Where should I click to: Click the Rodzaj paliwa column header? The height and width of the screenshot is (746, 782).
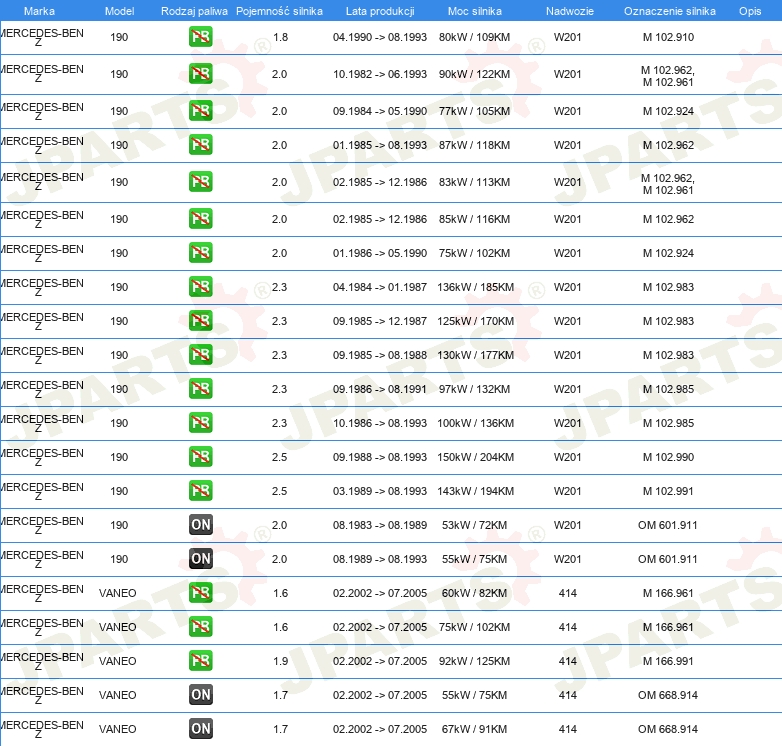[194, 10]
